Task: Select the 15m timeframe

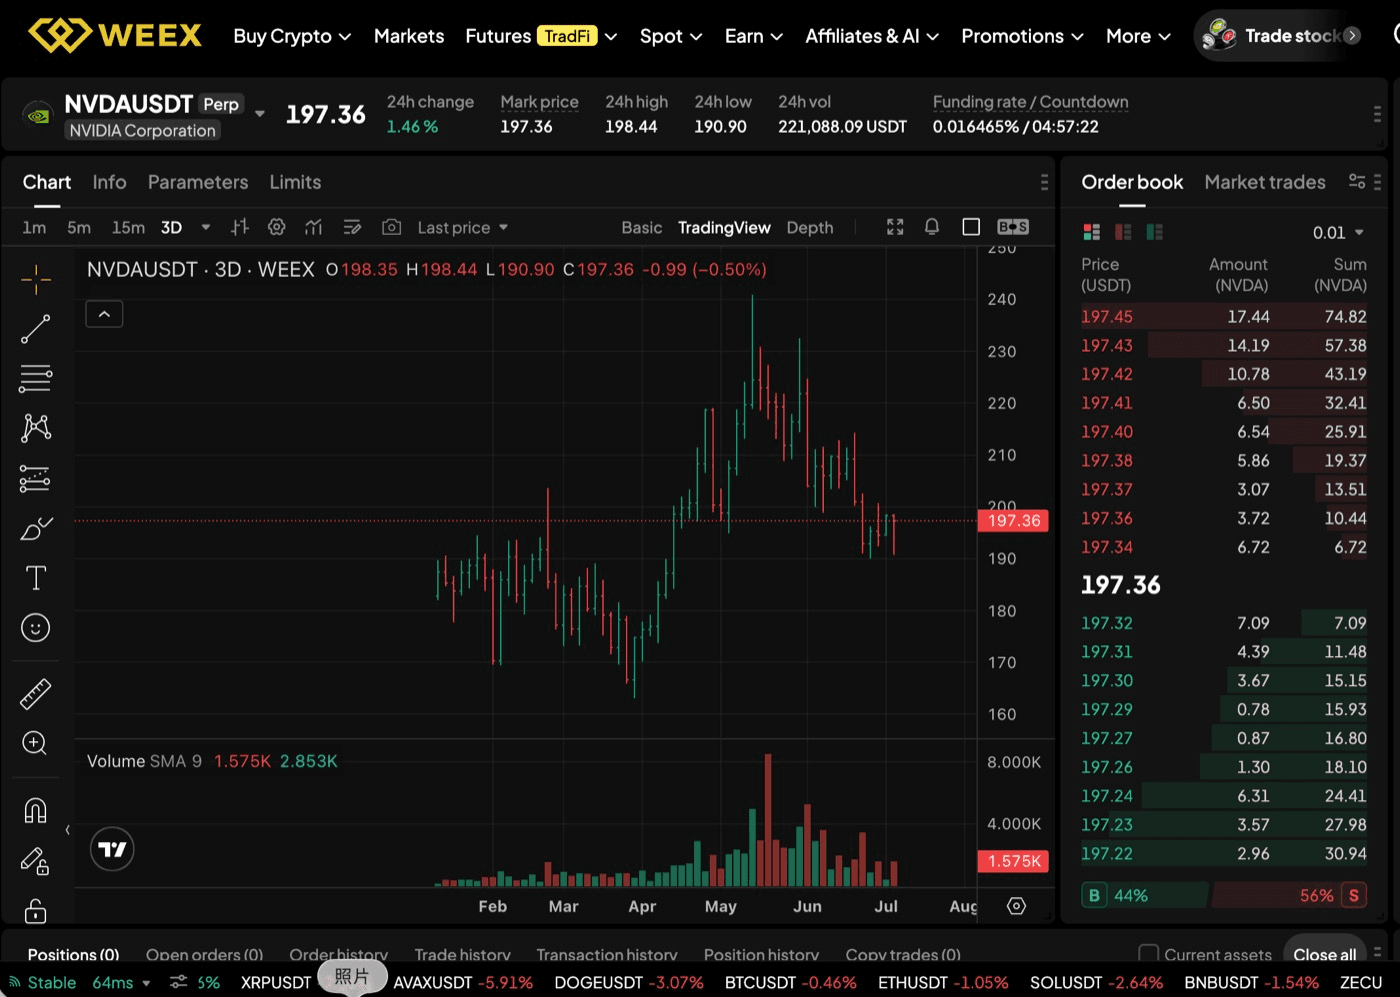Action: (128, 227)
